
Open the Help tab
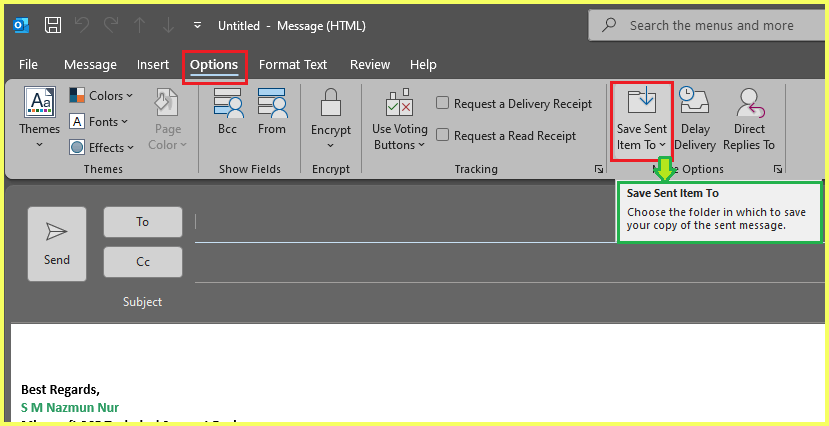[x=423, y=64]
